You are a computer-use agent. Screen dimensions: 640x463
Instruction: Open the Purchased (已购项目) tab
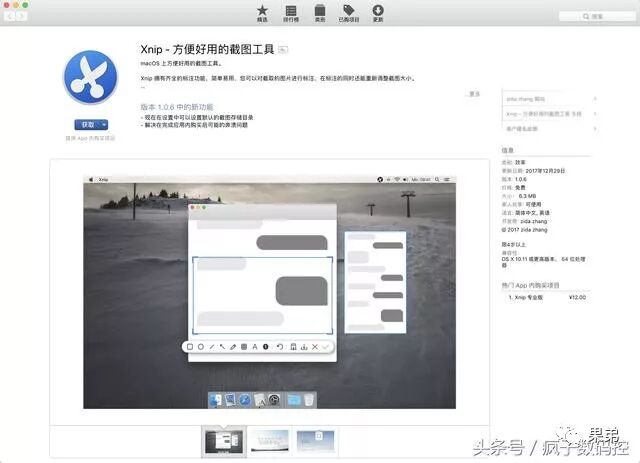(349, 13)
